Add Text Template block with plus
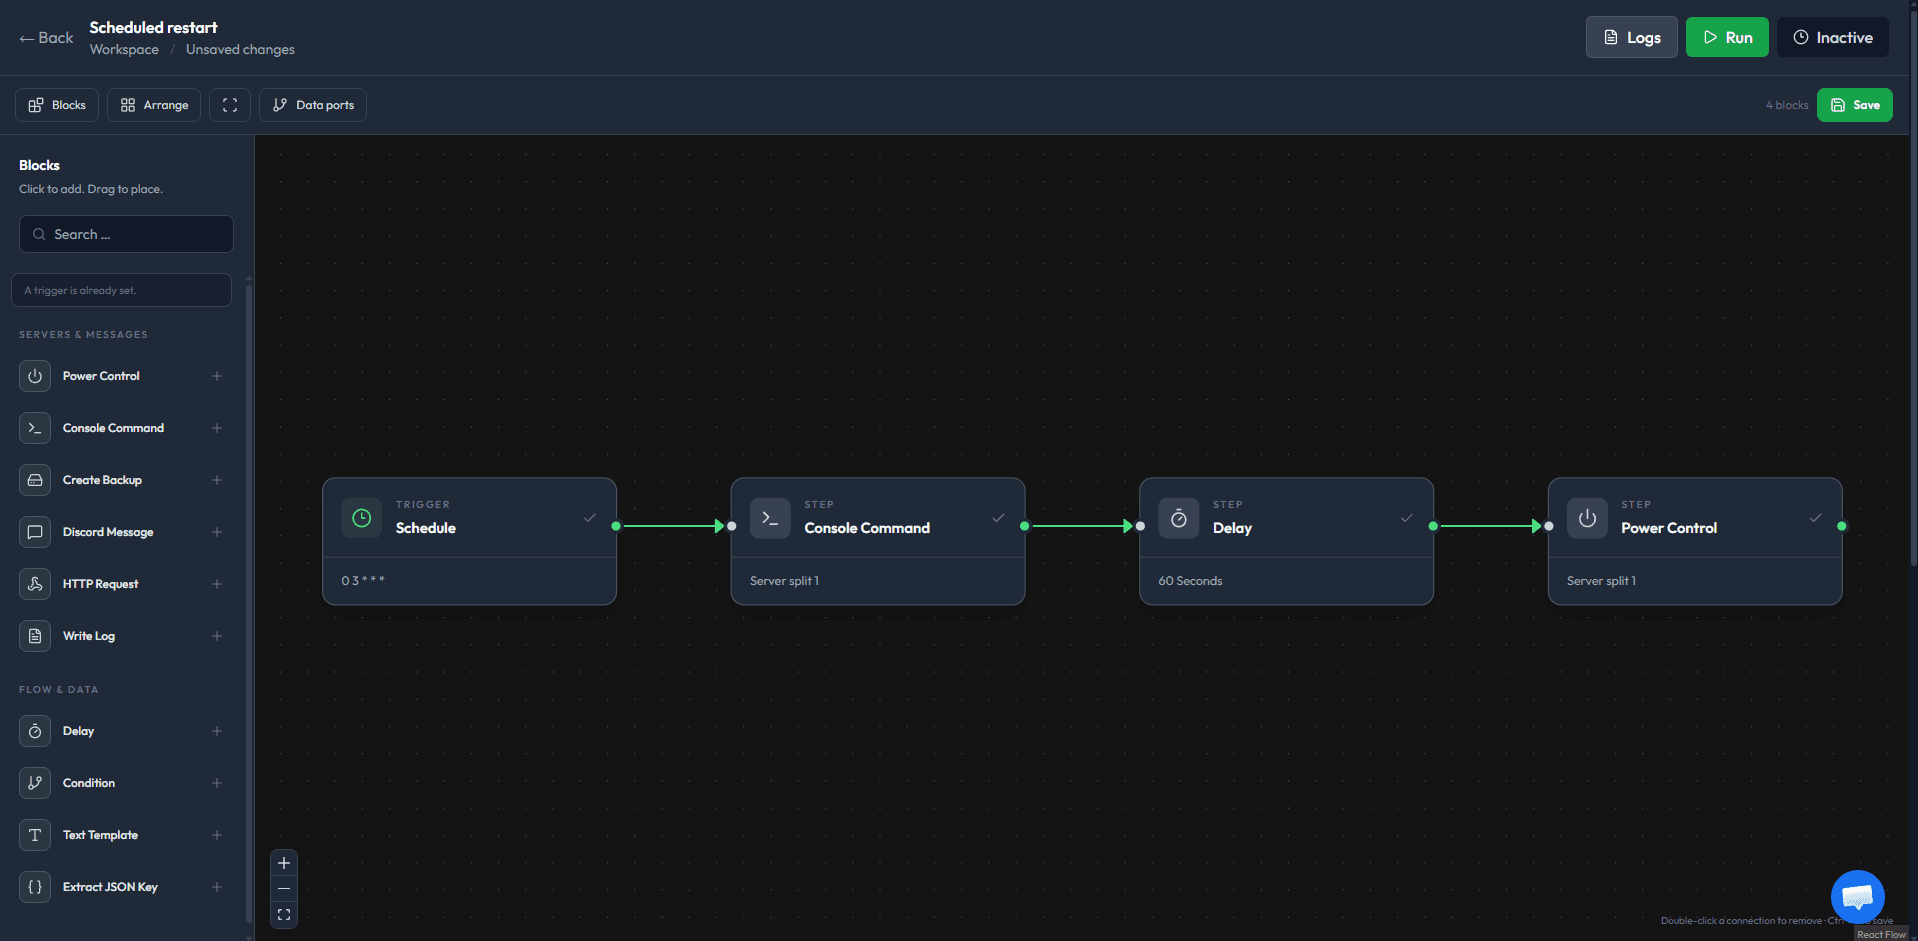 pos(217,835)
